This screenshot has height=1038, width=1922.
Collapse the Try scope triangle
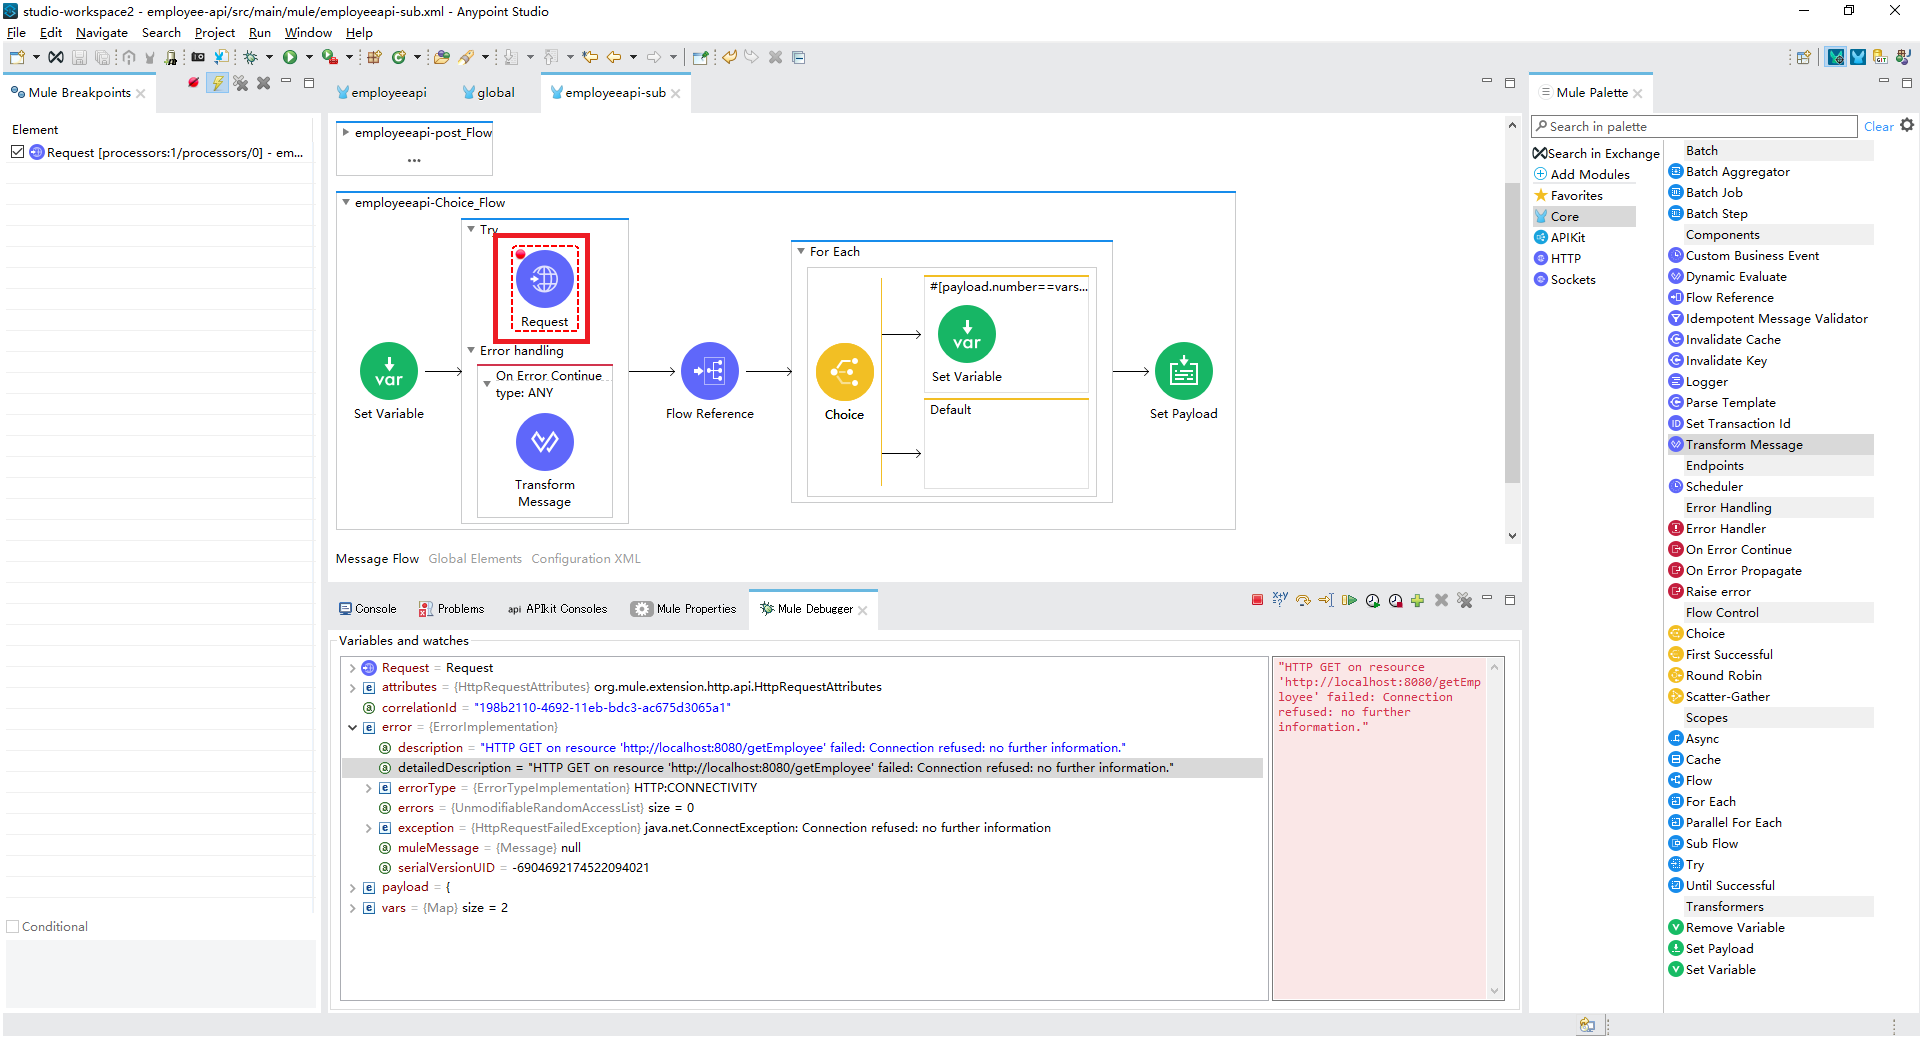(x=471, y=229)
